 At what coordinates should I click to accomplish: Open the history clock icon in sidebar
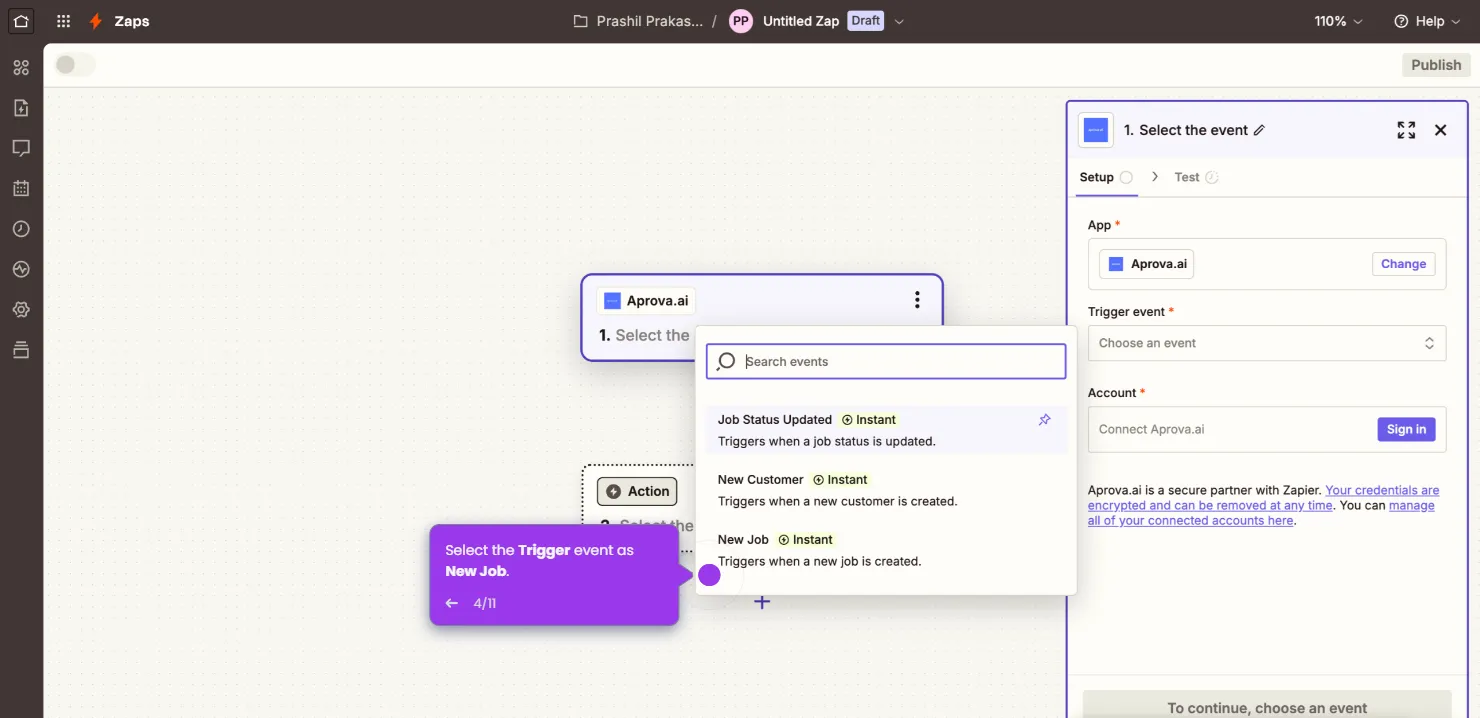pyautogui.click(x=21, y=228)
